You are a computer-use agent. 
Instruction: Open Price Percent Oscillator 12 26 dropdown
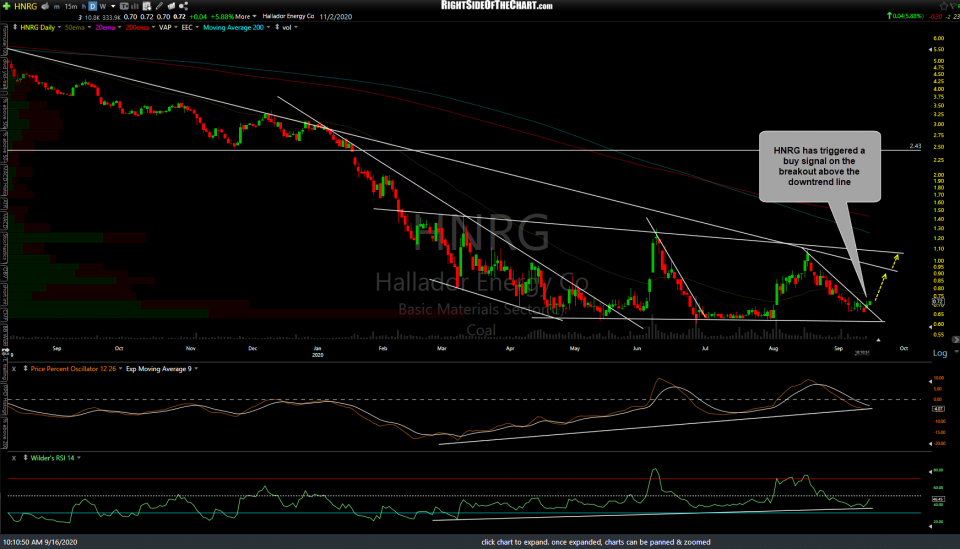pyautogui.click(x=120, y=369)
